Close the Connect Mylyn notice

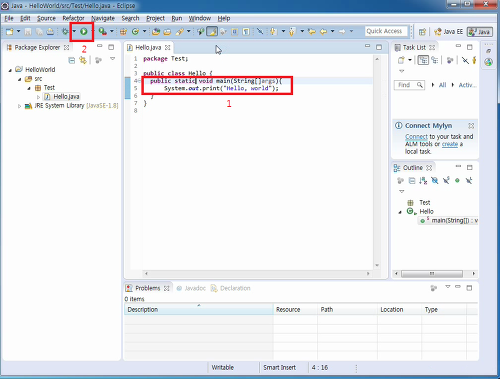coord(471,126)
